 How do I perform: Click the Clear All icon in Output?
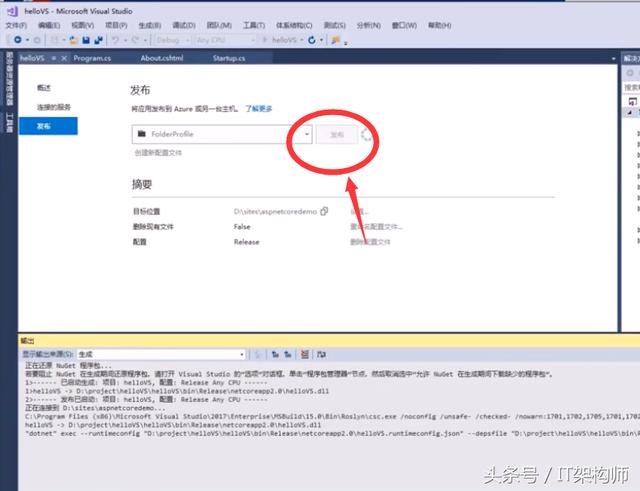pos(304,354)
